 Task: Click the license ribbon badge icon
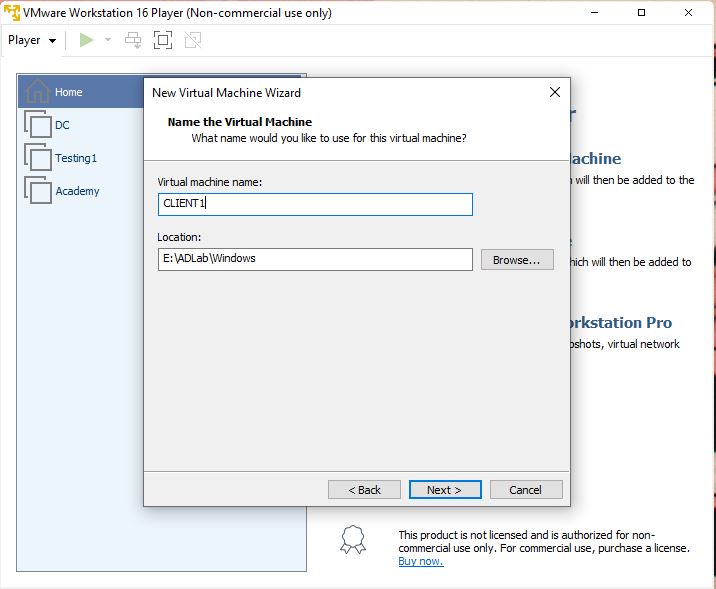(x=353, y=539)
